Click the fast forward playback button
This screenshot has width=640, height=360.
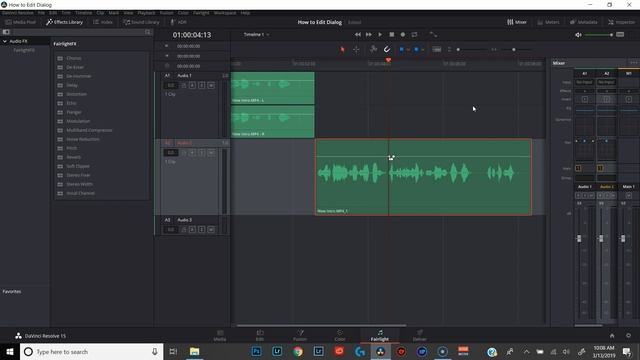[369, 35]
